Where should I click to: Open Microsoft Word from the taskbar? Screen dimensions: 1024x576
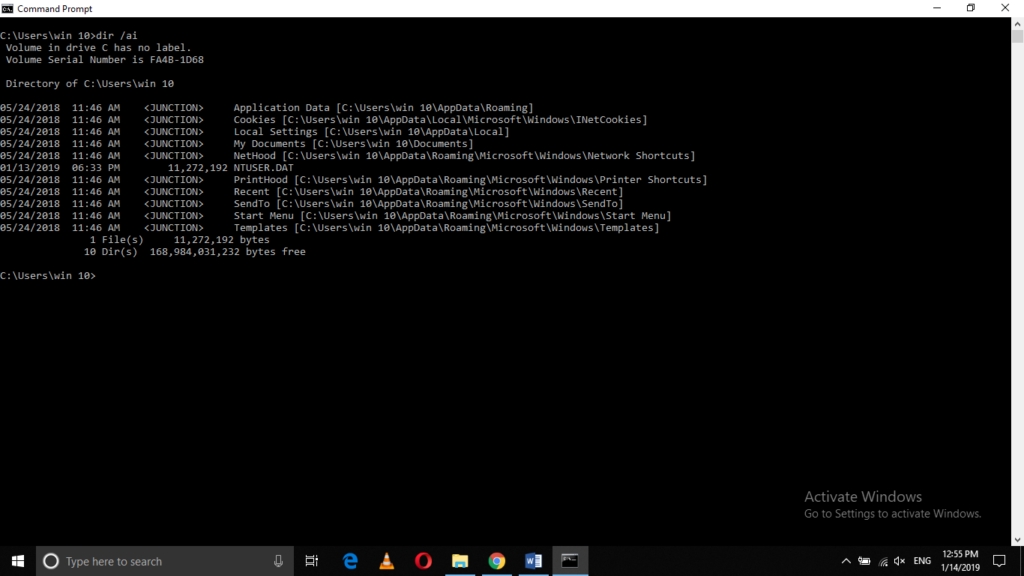pos(533,561)
